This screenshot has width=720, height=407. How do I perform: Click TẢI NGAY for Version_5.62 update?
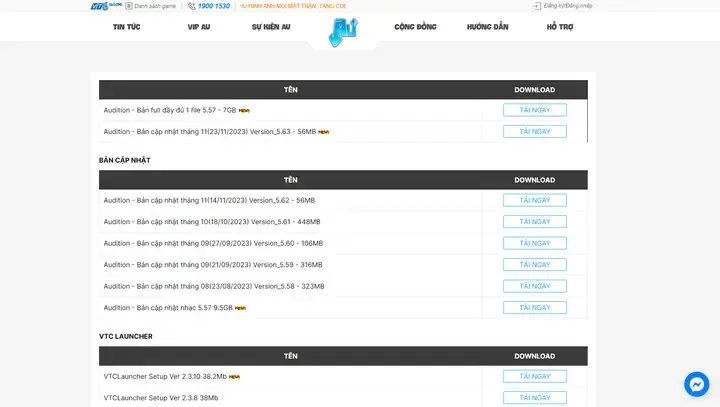click(x=534, y=200)
